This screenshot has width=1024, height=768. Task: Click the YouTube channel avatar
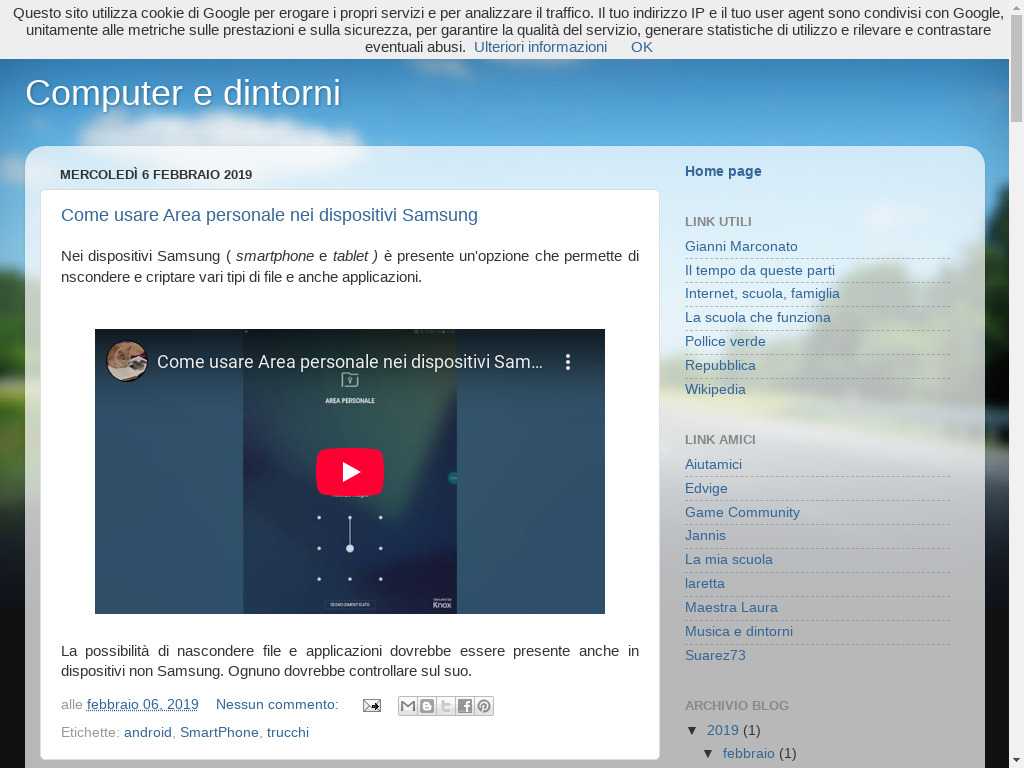pos(127,361)
